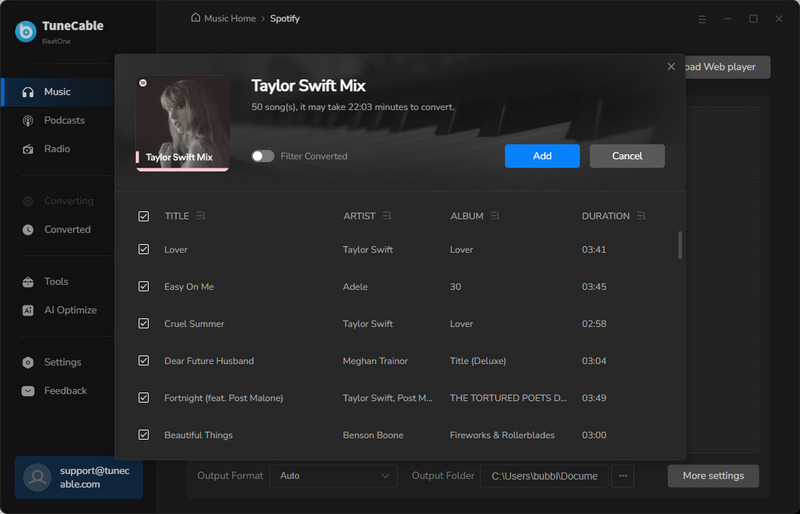
Task: Click the More settings button
Action: (x=713, y=476)
